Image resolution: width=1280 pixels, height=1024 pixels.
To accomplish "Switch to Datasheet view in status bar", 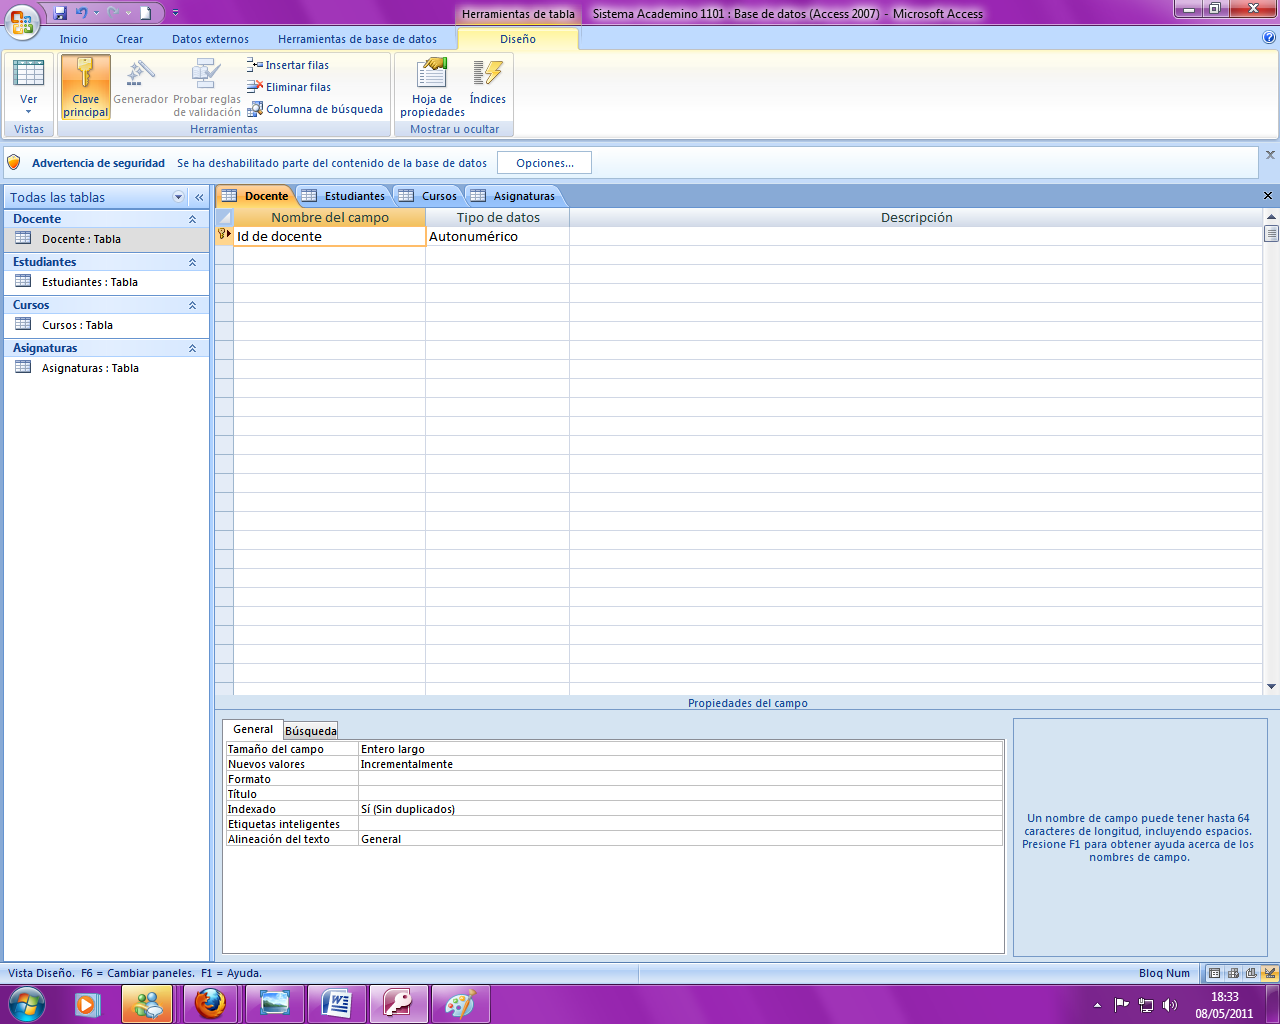I will point(1215,973).
